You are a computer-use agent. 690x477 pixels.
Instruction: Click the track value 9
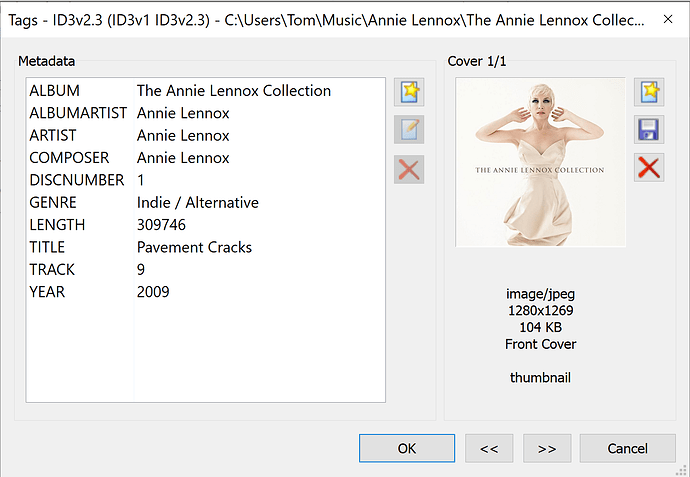pos(141,269)
